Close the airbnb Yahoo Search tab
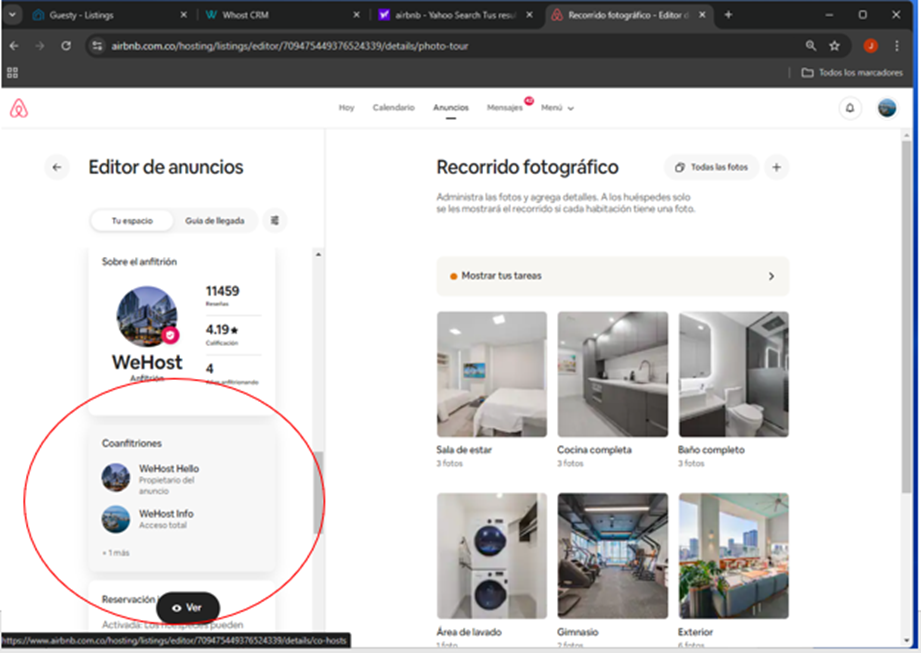 [x=529, y=15]
